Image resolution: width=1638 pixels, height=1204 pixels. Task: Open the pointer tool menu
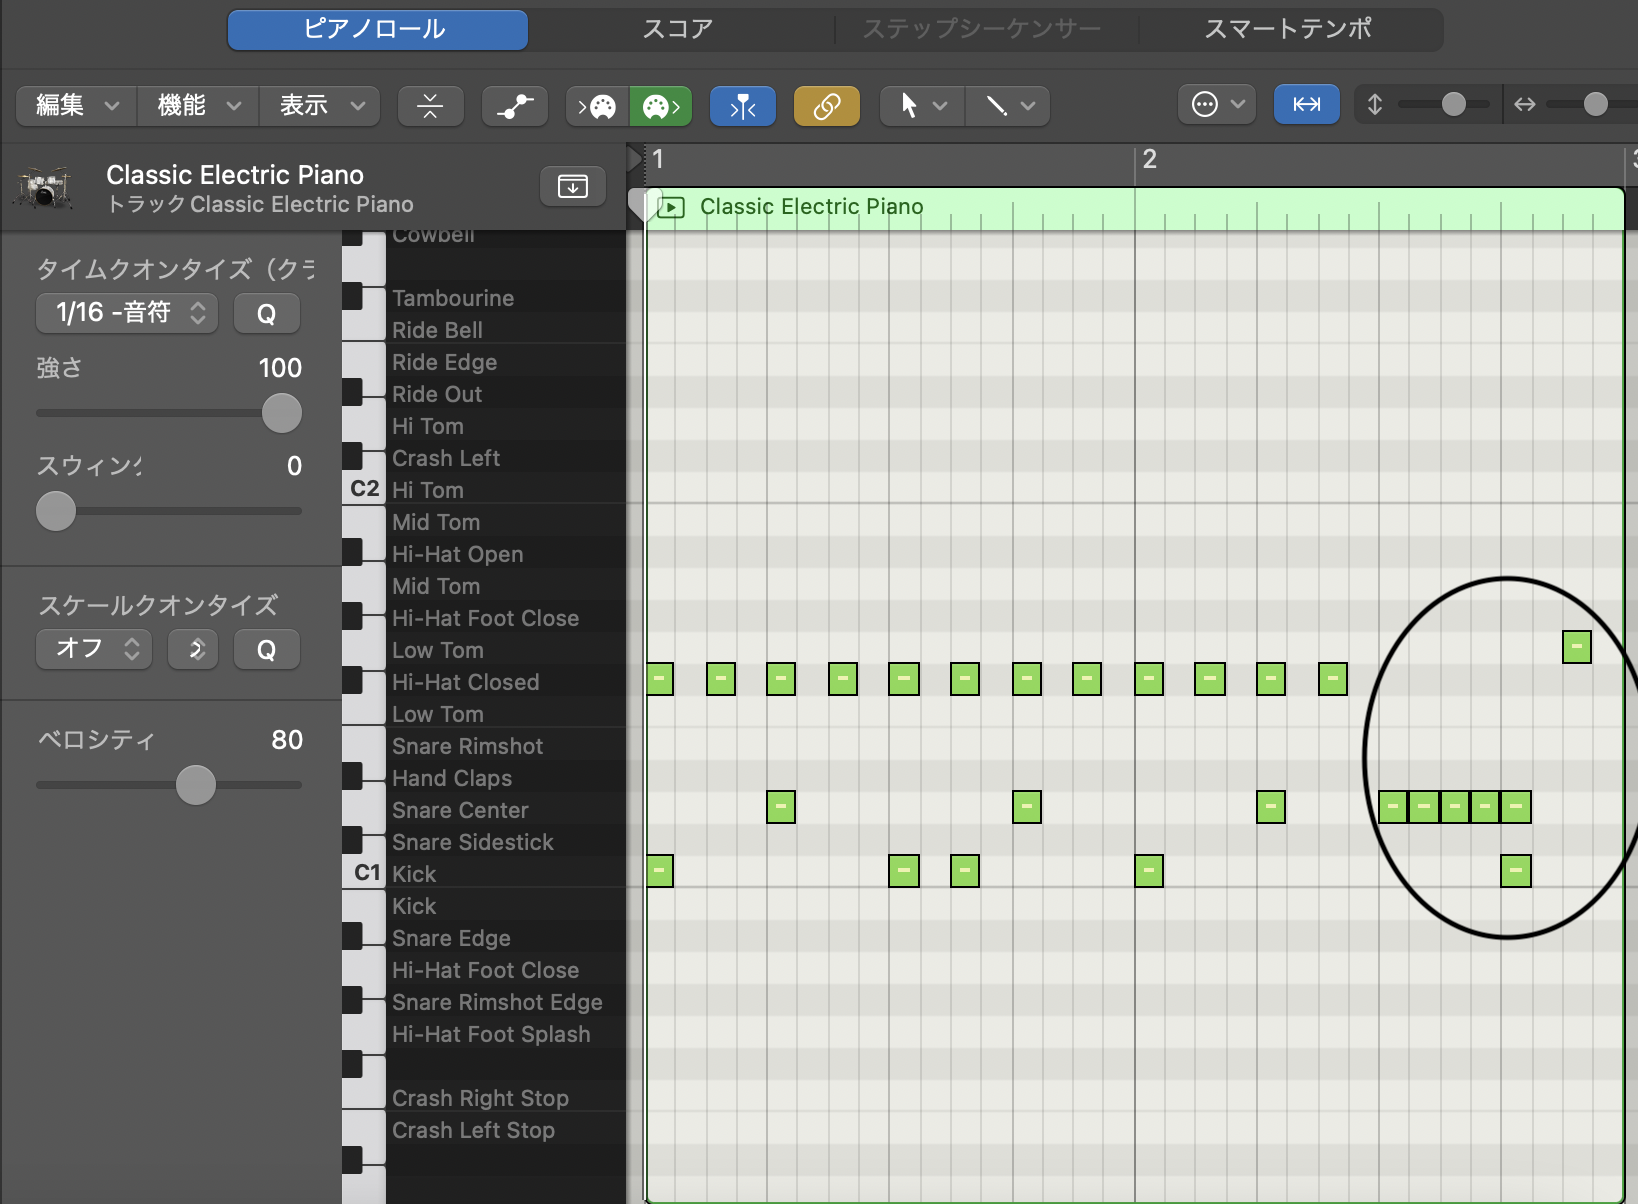pos(922,105)
